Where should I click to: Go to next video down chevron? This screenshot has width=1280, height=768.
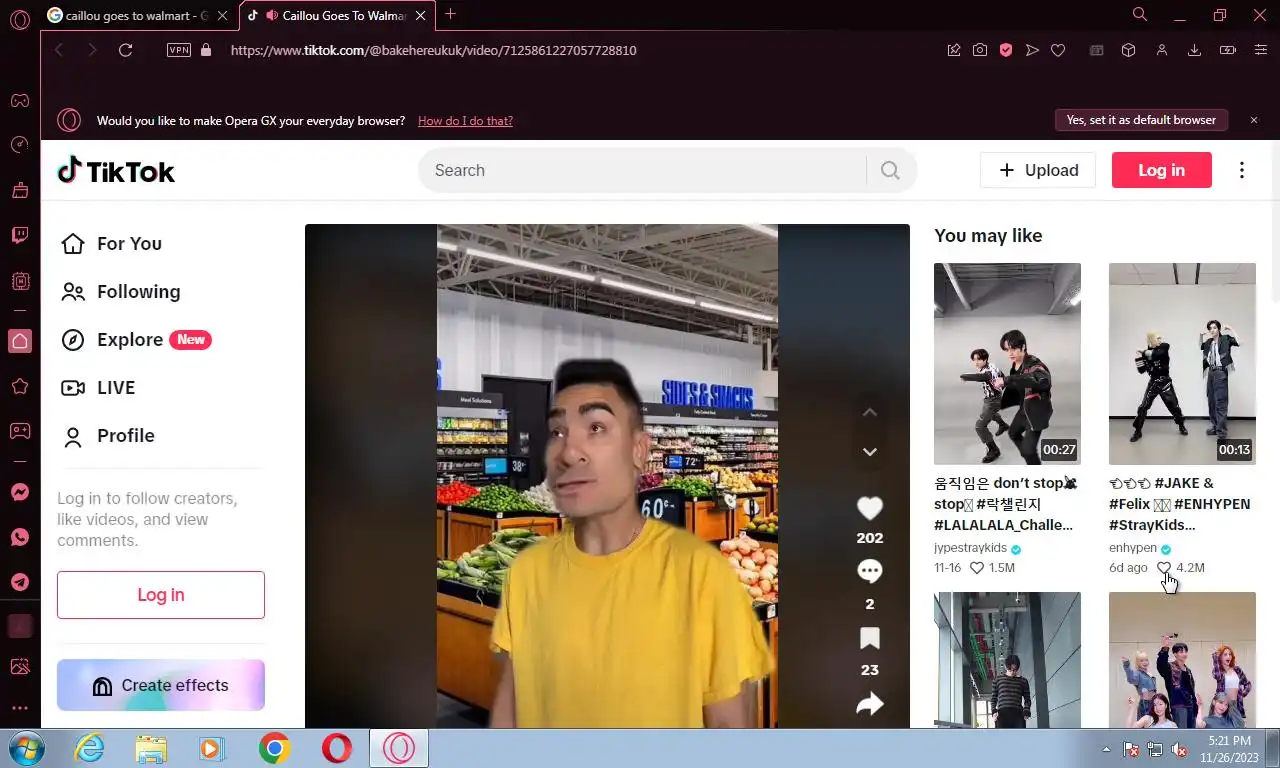[870, 452]
